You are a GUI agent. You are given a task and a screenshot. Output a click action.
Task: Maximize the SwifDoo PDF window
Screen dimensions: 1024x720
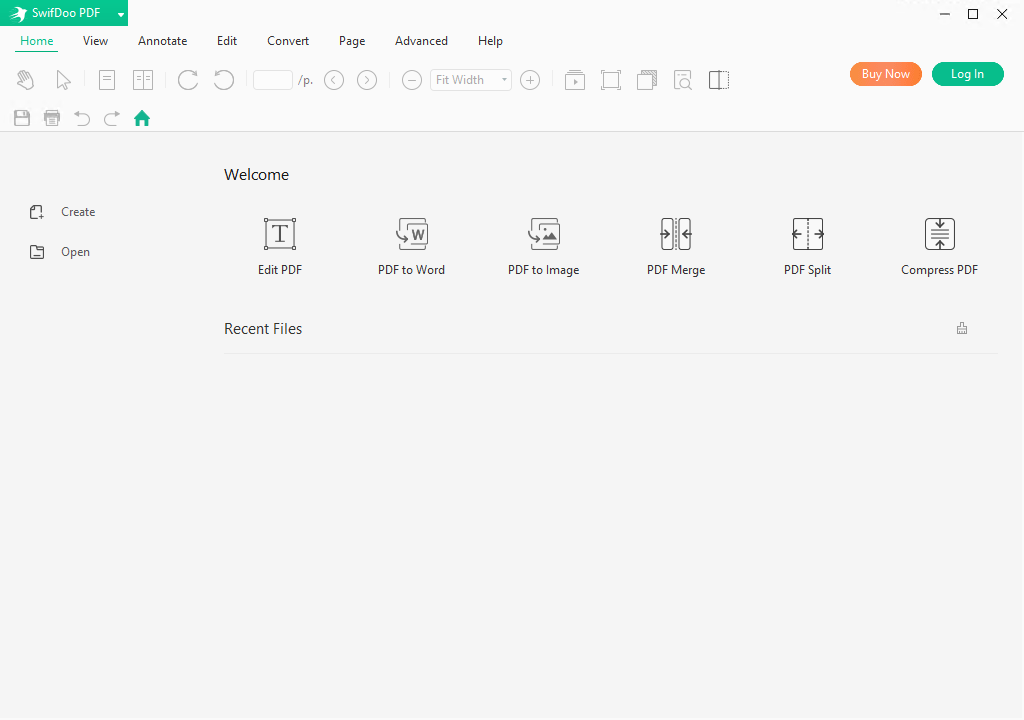pyautogui.click(x=973, y=14)
